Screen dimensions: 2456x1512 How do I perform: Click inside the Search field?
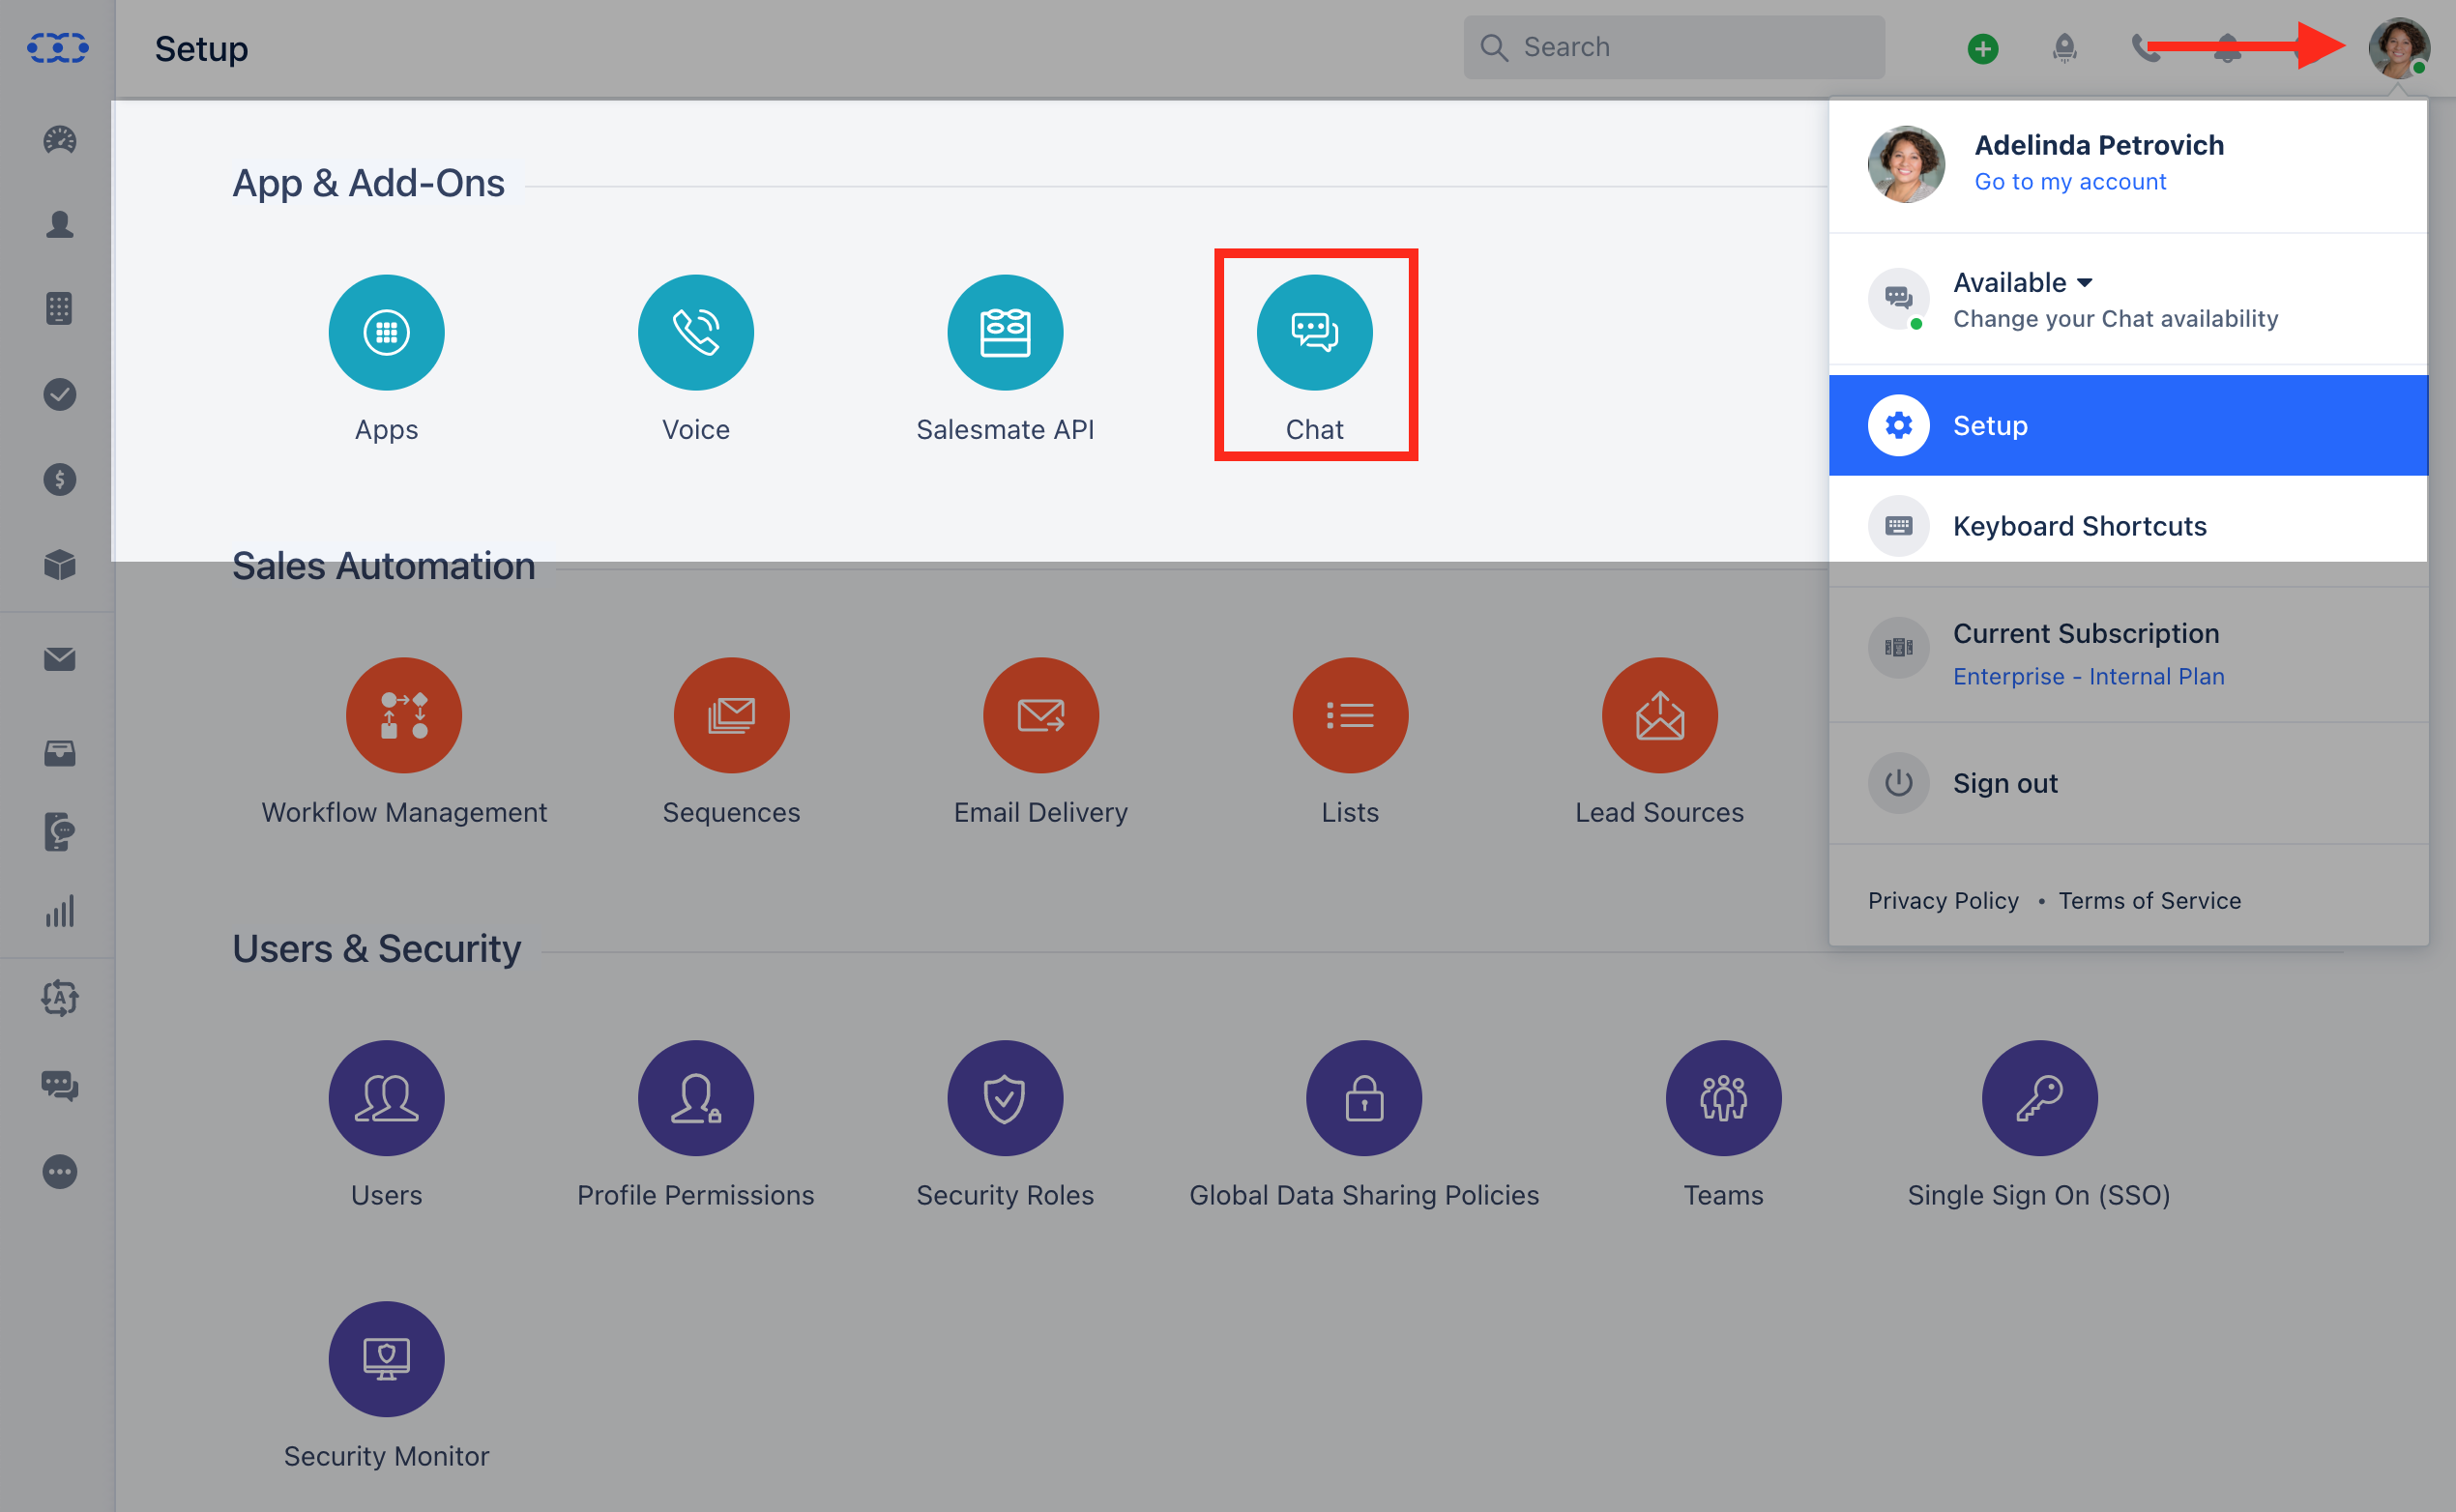[1675, 47]
